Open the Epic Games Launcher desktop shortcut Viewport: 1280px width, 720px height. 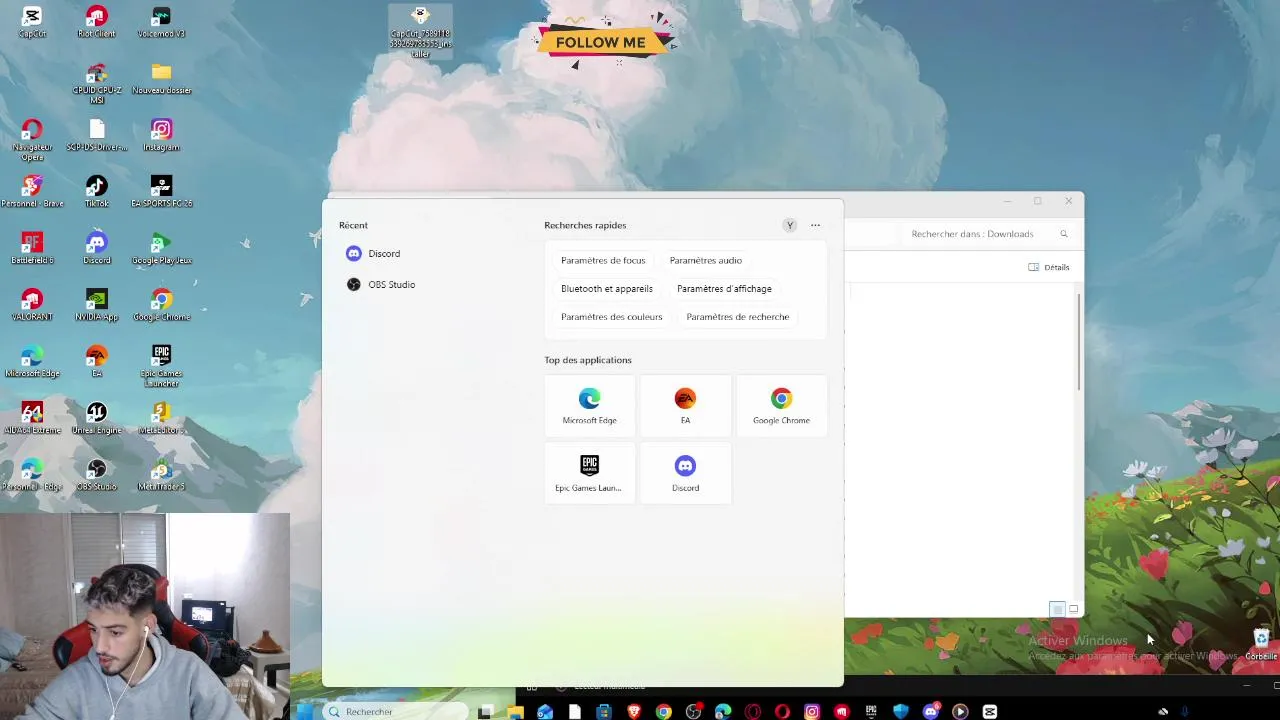tap(161, 366)
